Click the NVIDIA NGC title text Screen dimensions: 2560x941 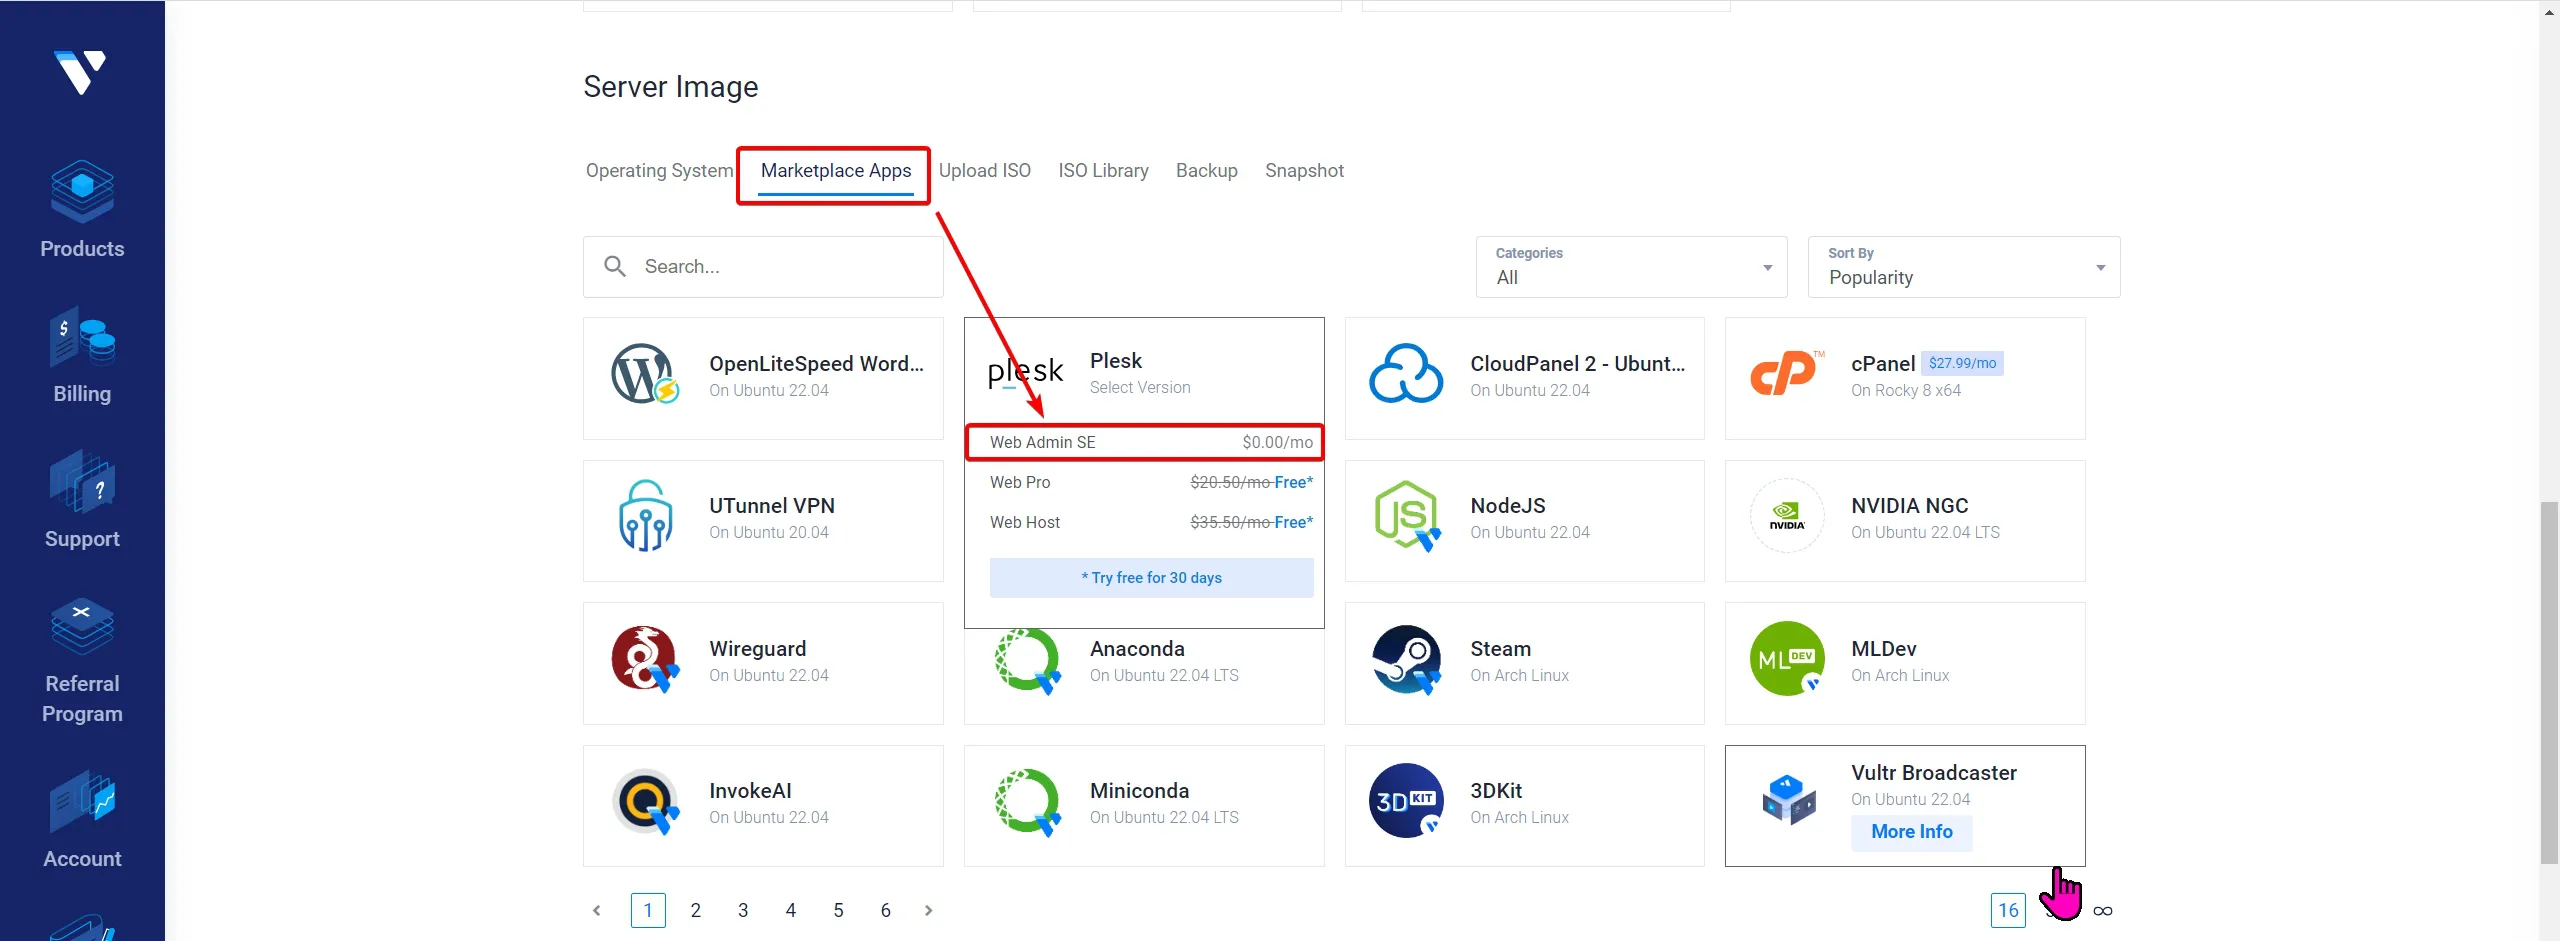click(x=1909, y=506)
